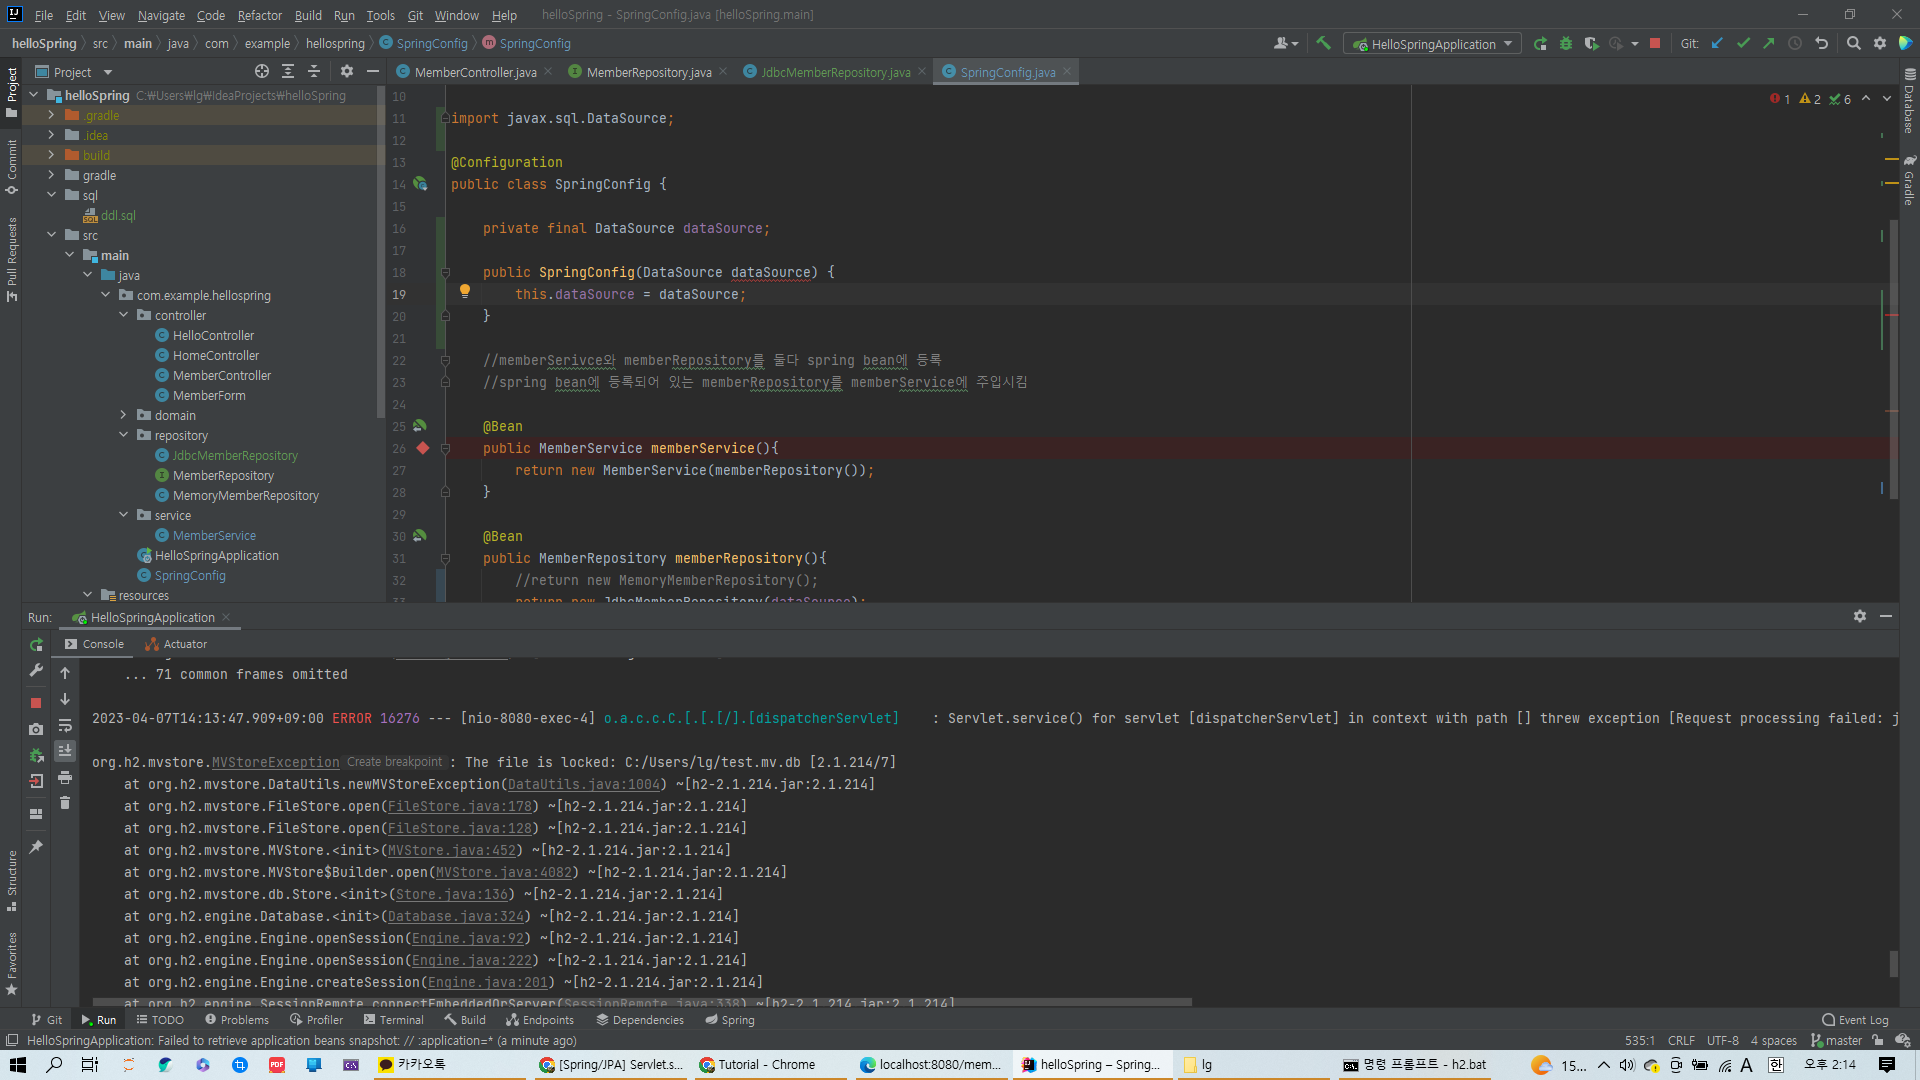Open Run panel settings gear
This screenshot has width=1920, height=1080.
pos(1860,616)
